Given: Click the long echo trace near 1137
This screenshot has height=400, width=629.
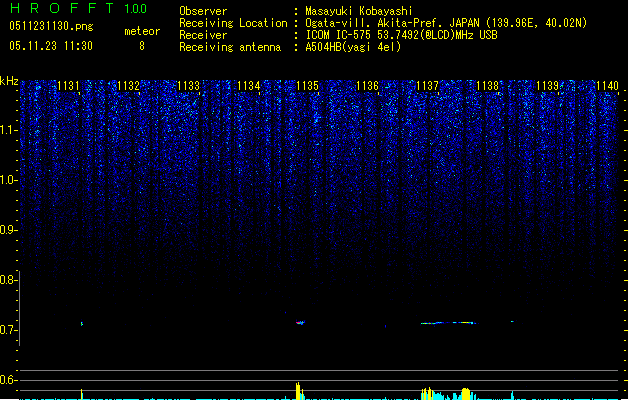Looking at the screenshot, I should (448, 323).
